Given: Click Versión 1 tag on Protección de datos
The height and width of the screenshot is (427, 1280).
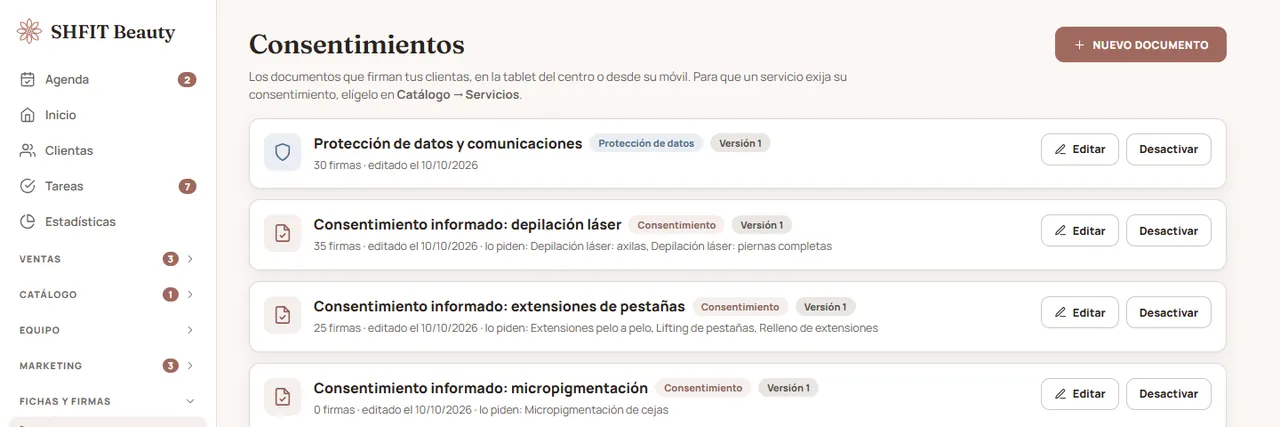Looking at the screenshot, I should click(x=741, y=143).
